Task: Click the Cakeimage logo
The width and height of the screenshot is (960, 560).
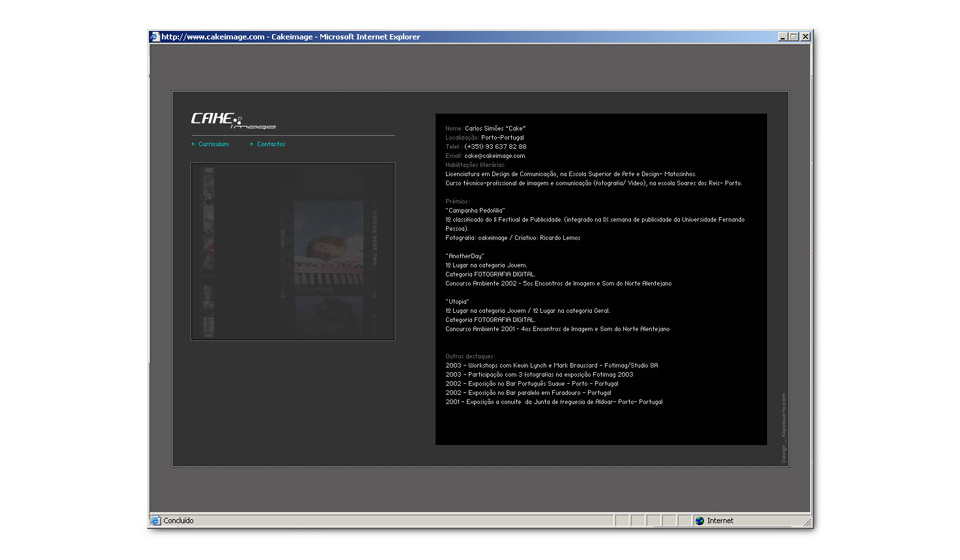Action: click(233, 120)
